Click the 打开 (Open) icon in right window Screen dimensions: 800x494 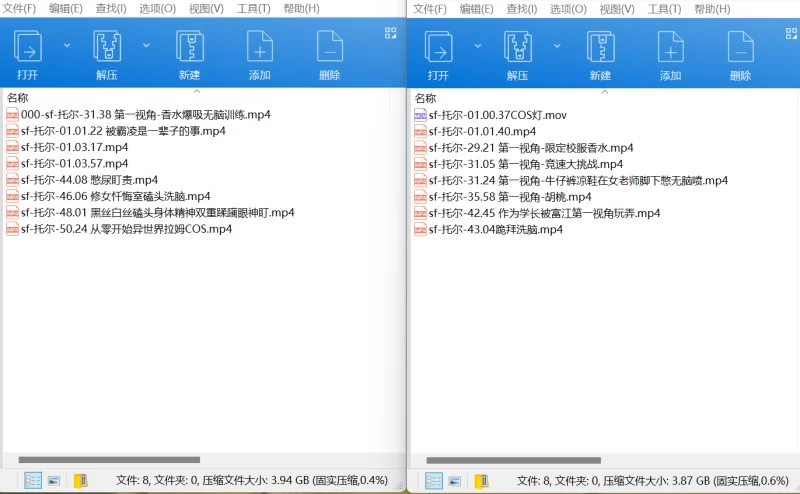click(438, 46)
